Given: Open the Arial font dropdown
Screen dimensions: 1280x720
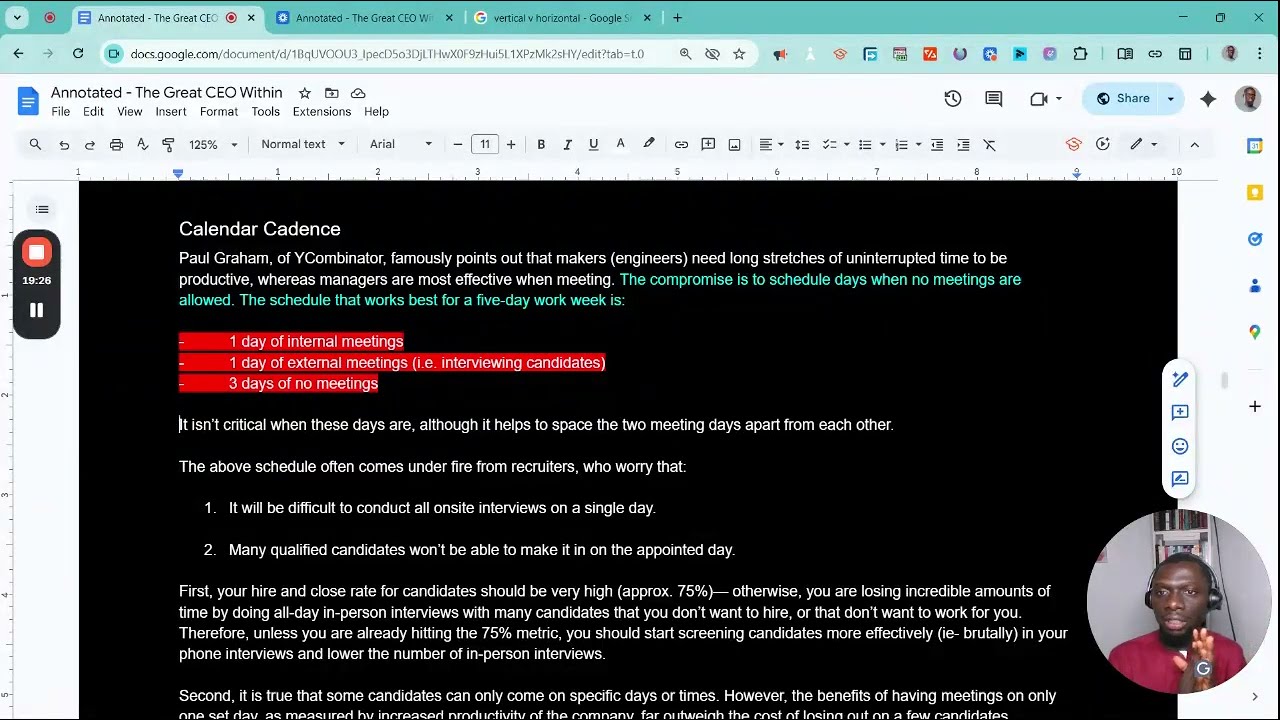Looking at the screenshot, I should pos(401,145).
